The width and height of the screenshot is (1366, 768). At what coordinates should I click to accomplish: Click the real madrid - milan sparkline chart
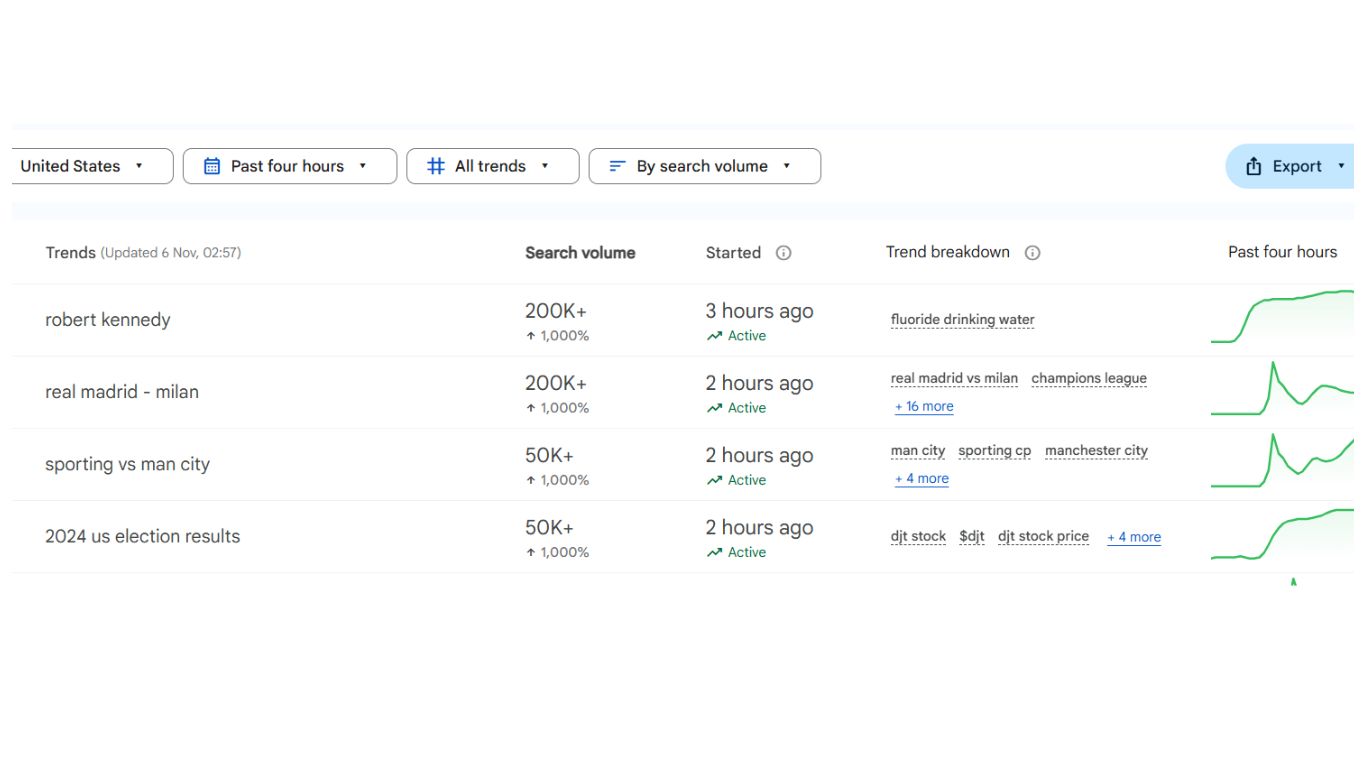tap(1282, 388)
